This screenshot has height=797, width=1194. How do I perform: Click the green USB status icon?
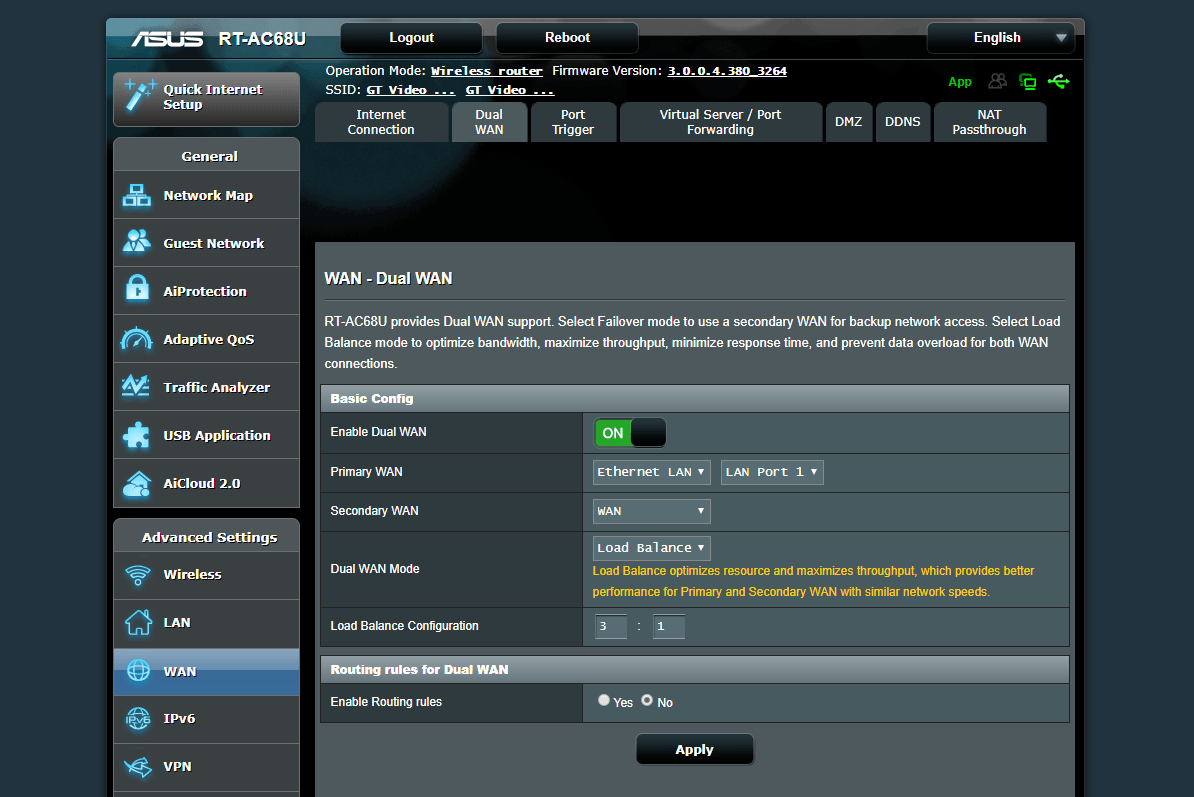click(1058, 81)
